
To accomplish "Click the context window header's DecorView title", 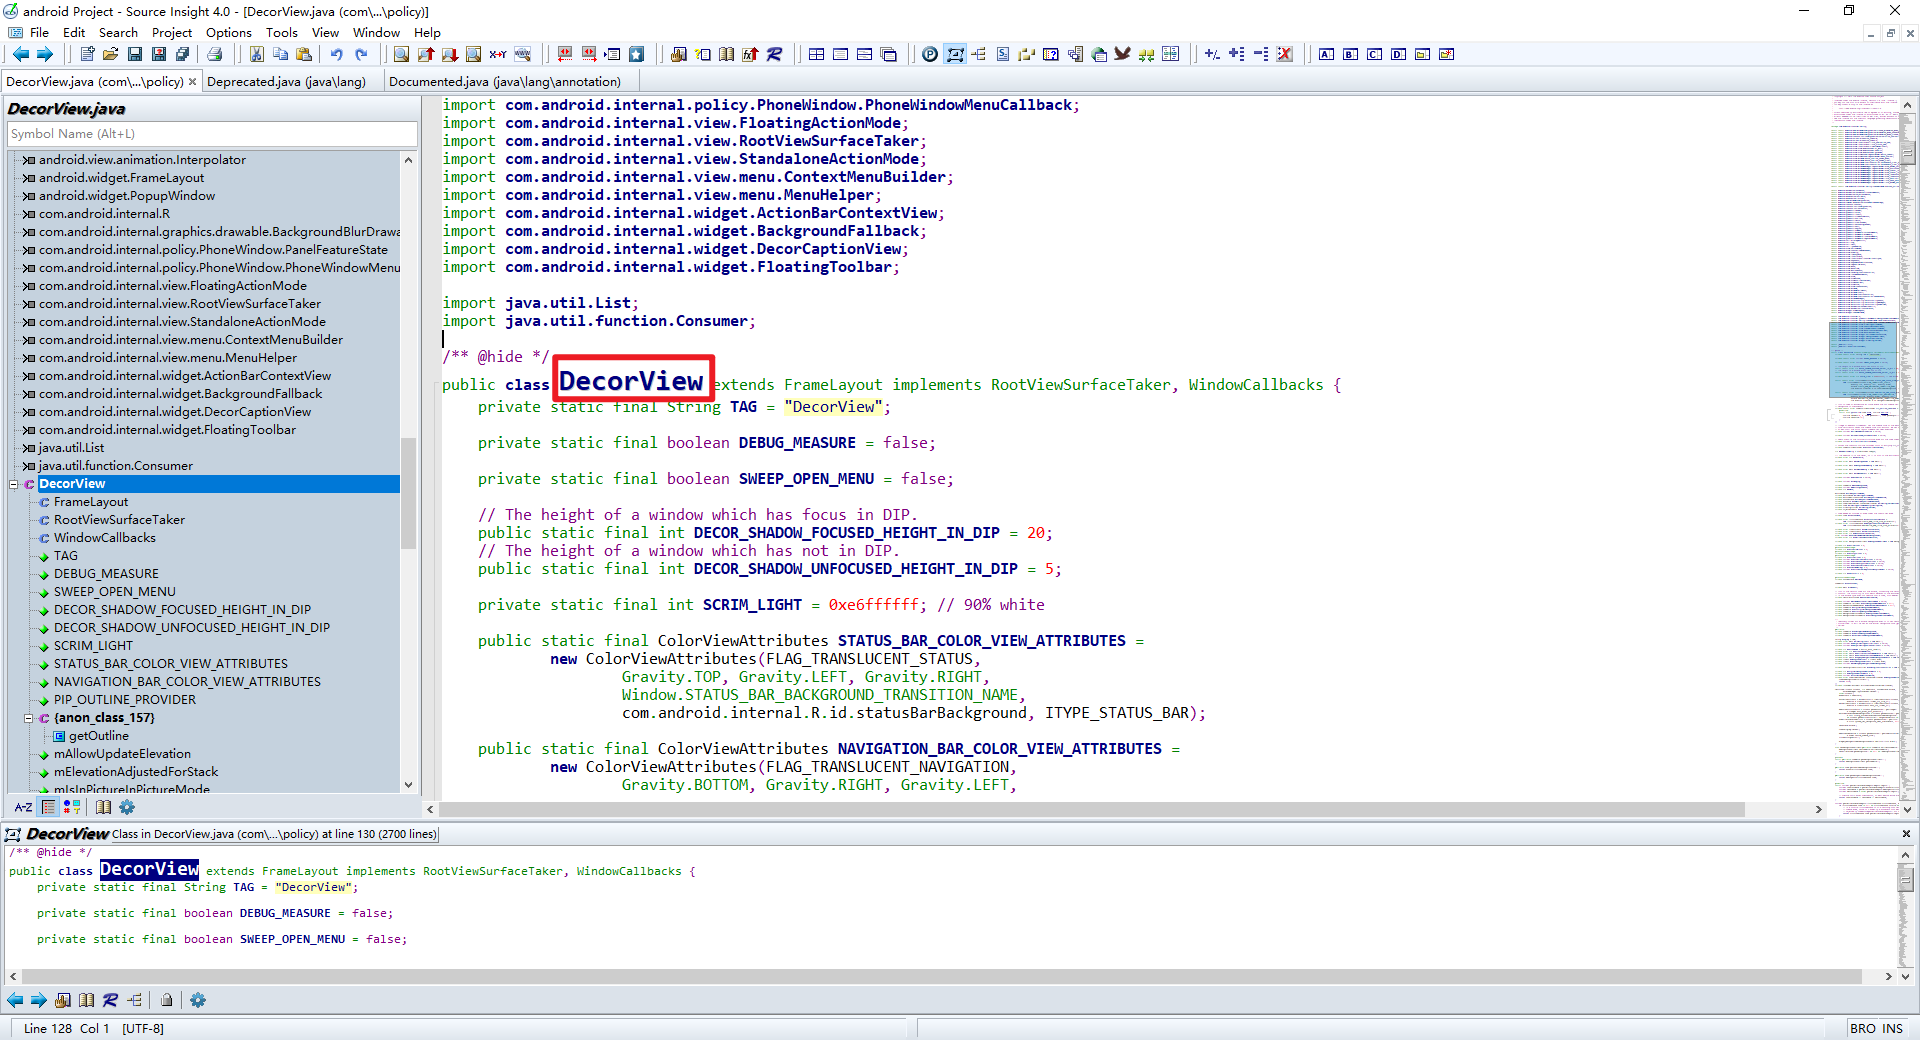I will [x=67, y=834].
